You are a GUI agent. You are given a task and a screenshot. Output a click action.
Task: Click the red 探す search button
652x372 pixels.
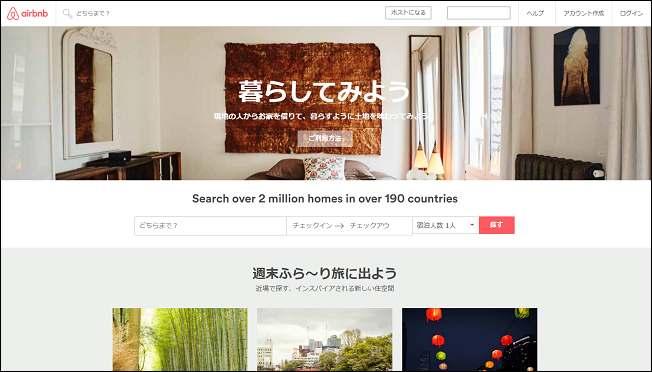pyautogui.click(x=496, y=225)
